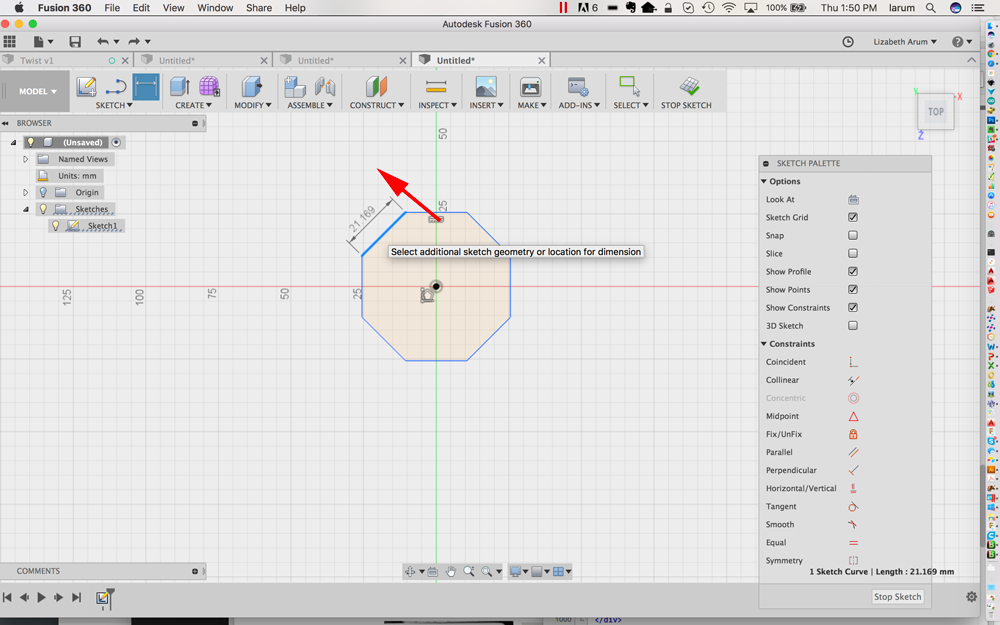Toggle Sketch1 visibility lightbulb
This screenshot has height=625, width=1000.
pos(55,226)
